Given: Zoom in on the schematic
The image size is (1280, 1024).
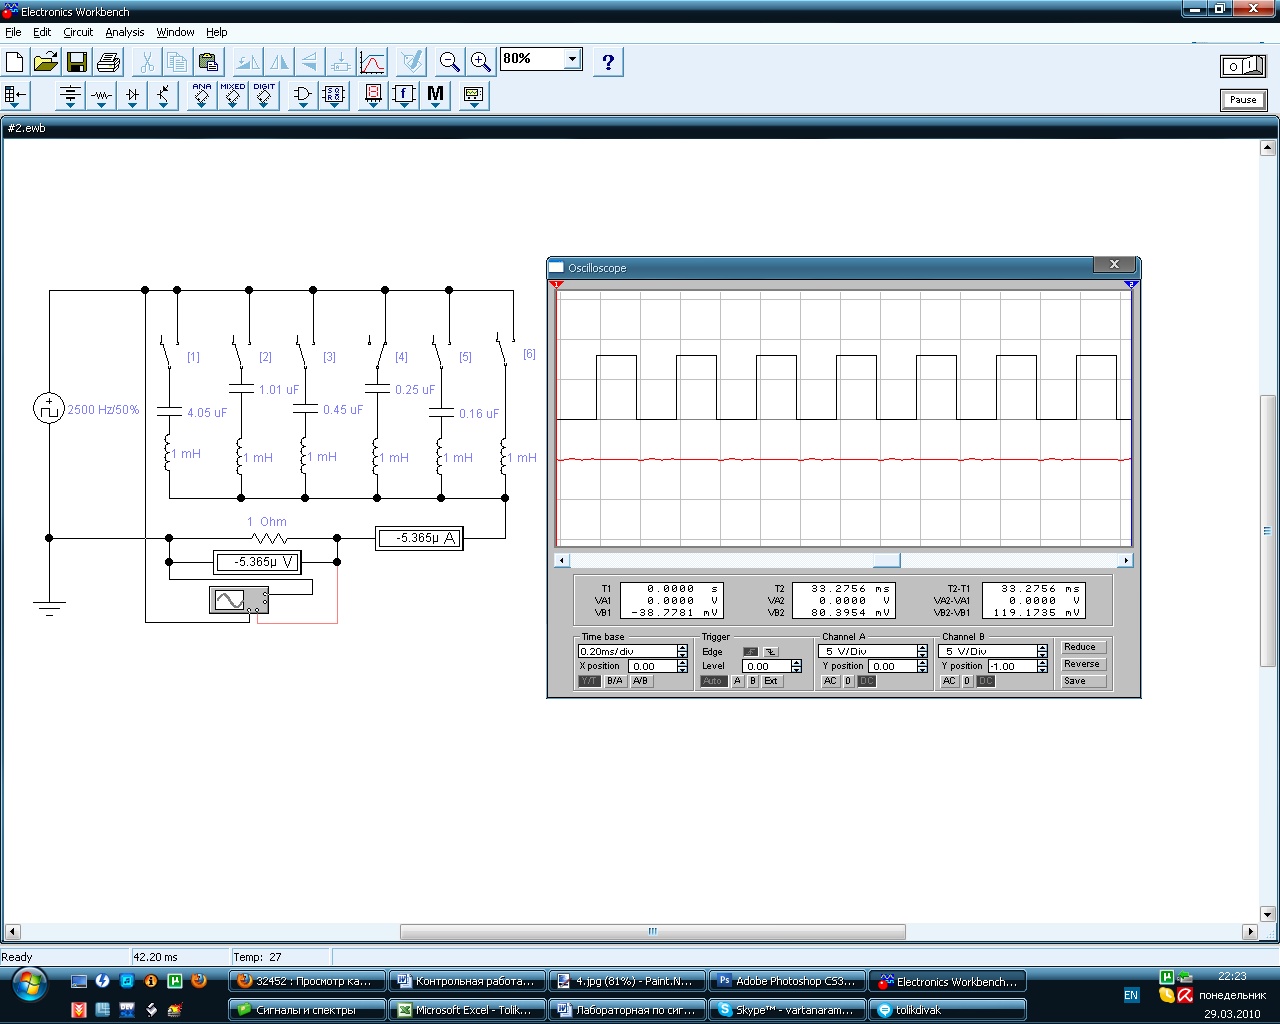Looking at the screenshot, I should (x=481, y=62).
